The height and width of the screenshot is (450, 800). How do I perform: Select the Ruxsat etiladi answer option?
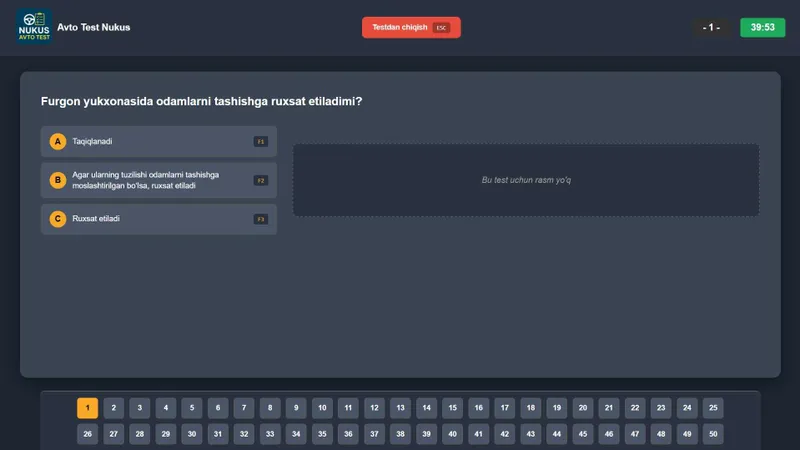[159, 219]
